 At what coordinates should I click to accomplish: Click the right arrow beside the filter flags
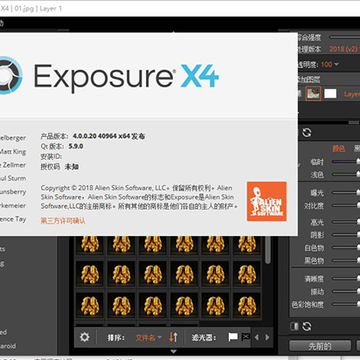coord(267,337)
